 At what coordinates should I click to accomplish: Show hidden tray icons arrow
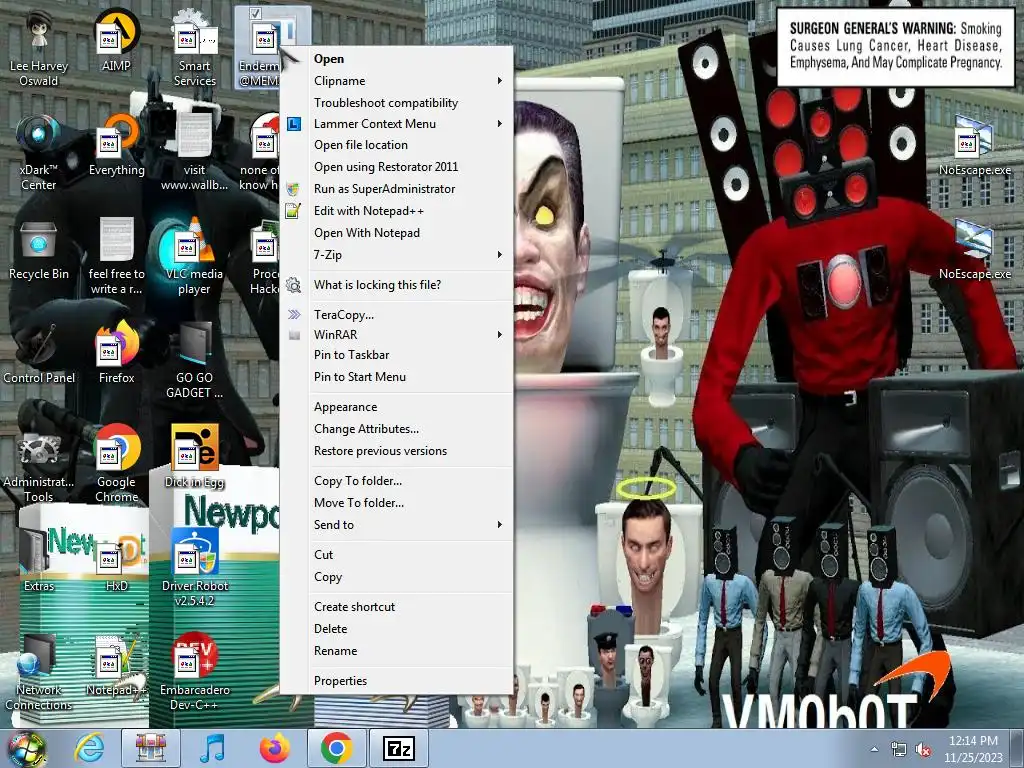tap(874, 750)
